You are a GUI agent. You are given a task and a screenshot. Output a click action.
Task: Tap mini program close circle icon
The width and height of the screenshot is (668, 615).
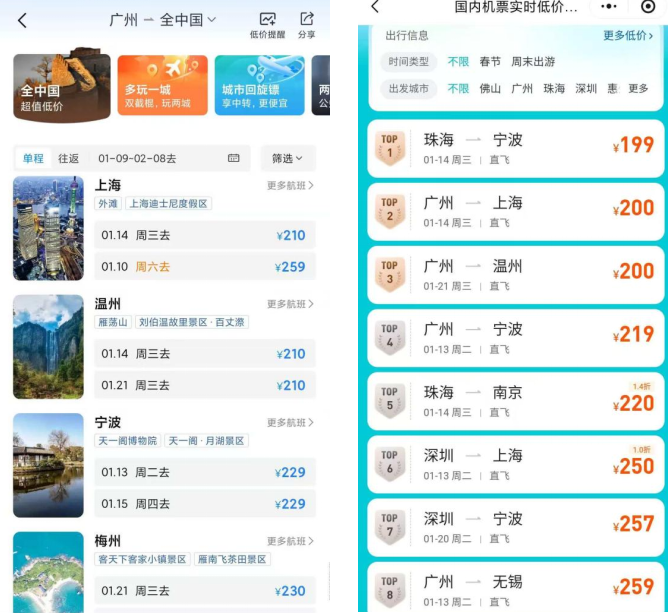(x=648, y=6)
